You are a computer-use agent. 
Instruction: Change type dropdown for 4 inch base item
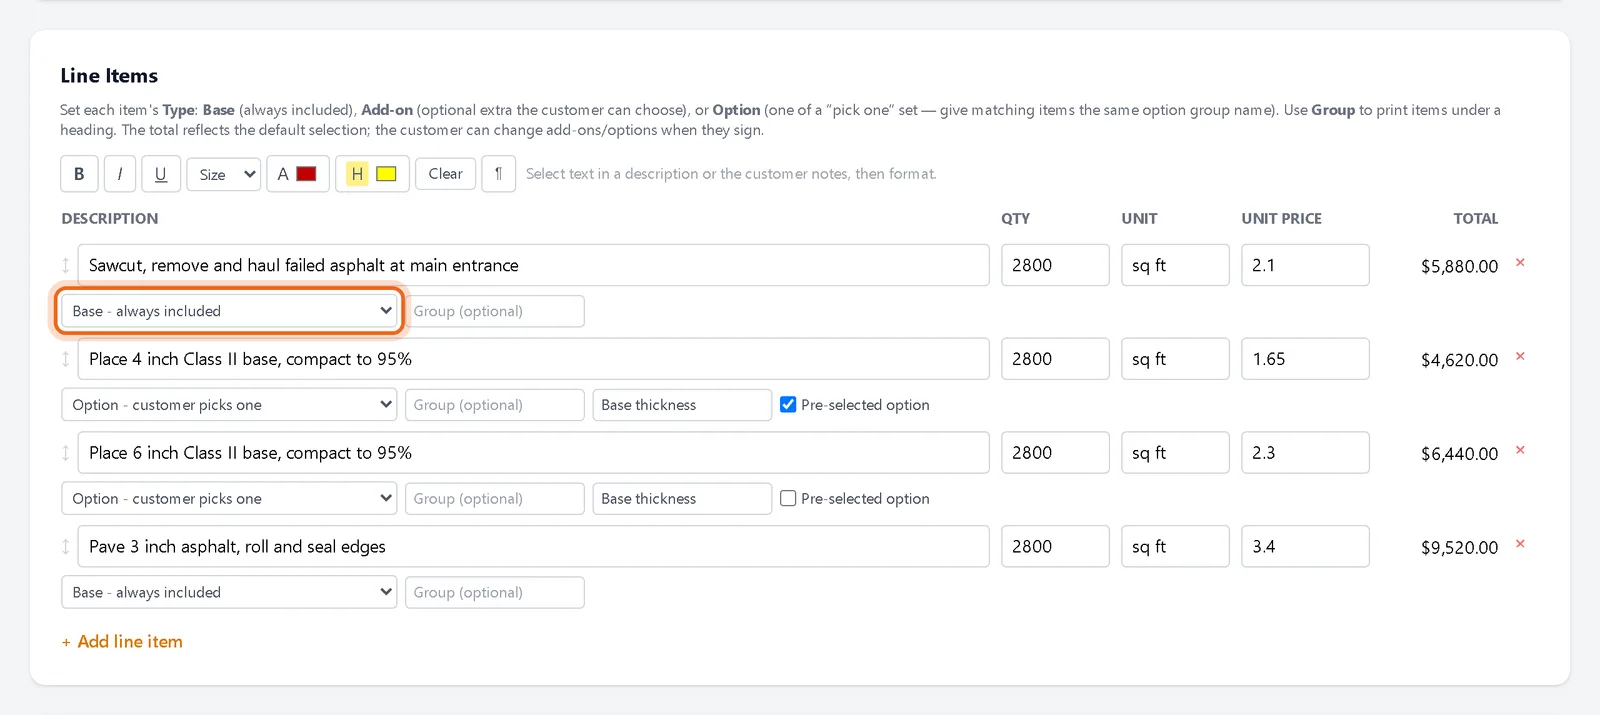[x=229, y=405]
